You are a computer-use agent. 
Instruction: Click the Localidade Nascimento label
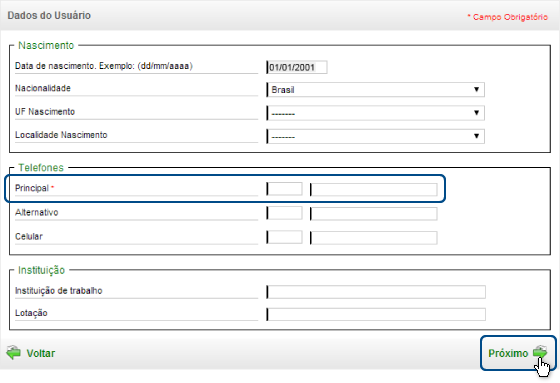(x=61, y=135)
